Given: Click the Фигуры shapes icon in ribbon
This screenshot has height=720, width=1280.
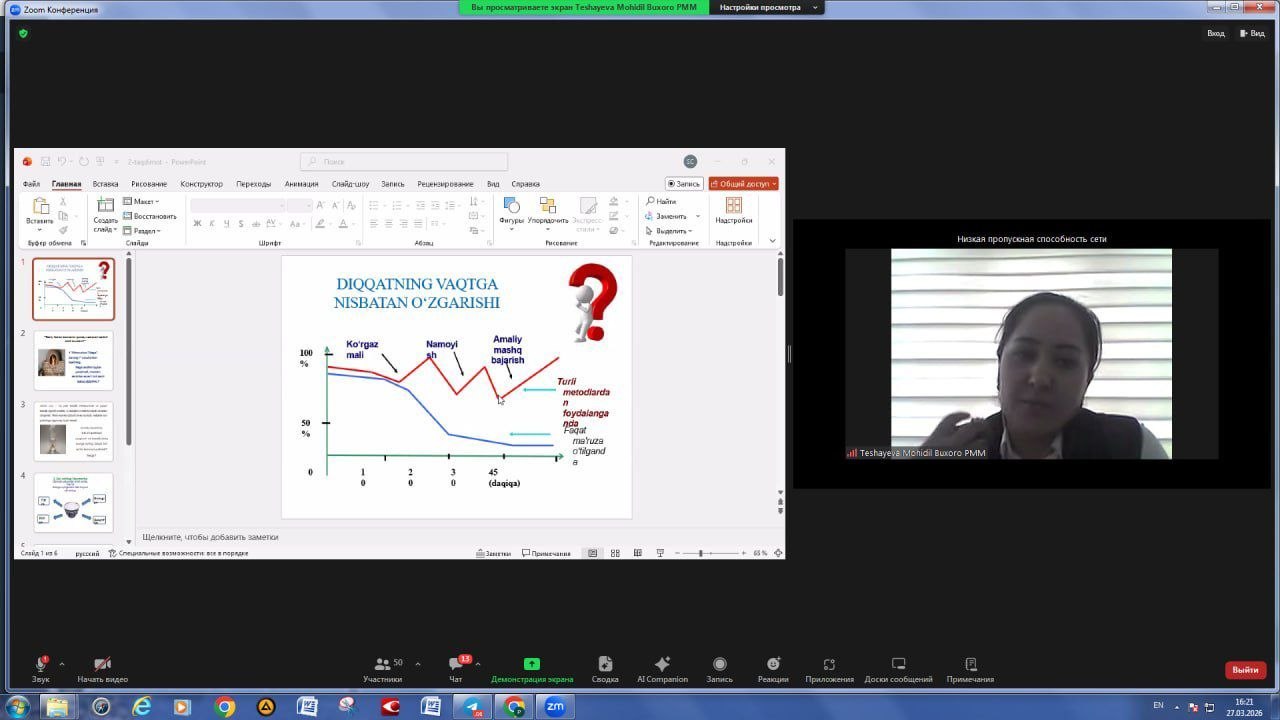Looking at the screenshot, I should (511, 208).
